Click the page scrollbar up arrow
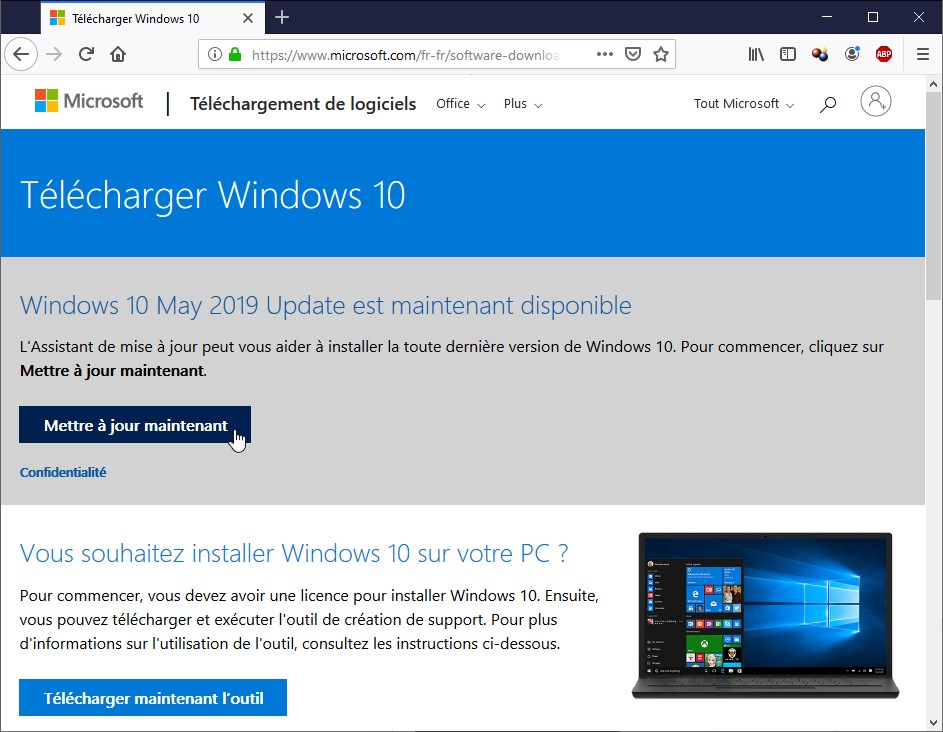 coord(933,84)
